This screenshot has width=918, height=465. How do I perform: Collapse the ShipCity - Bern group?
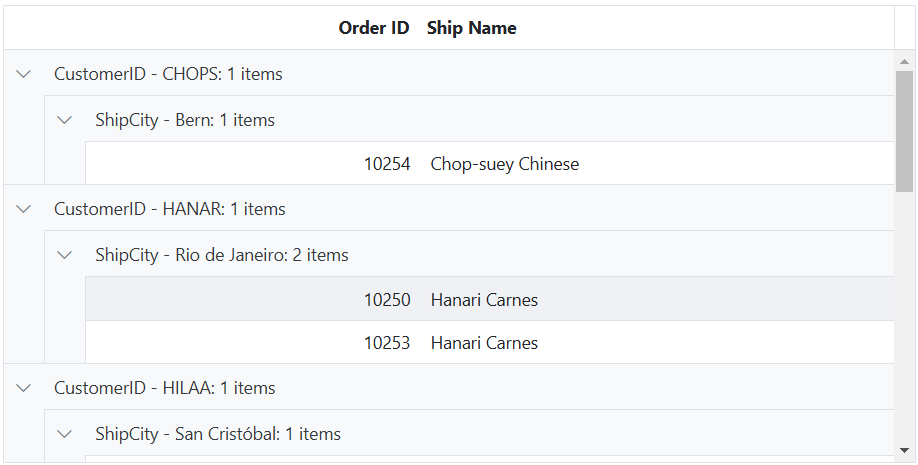(x=64, y=120)
